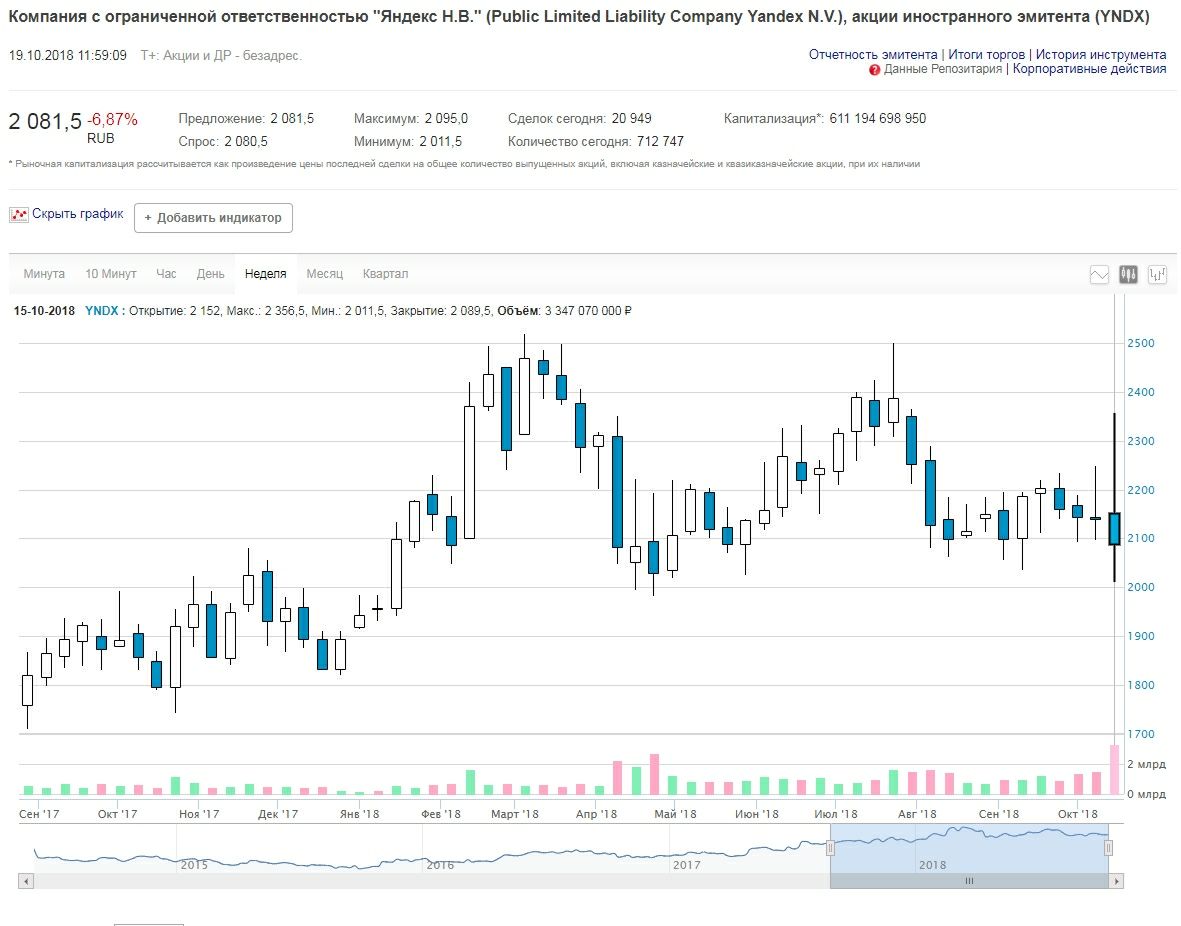Click the Объём 3 347 070 000 label
The height and width of the screenshot is (926, 1181).
(564, 310)
